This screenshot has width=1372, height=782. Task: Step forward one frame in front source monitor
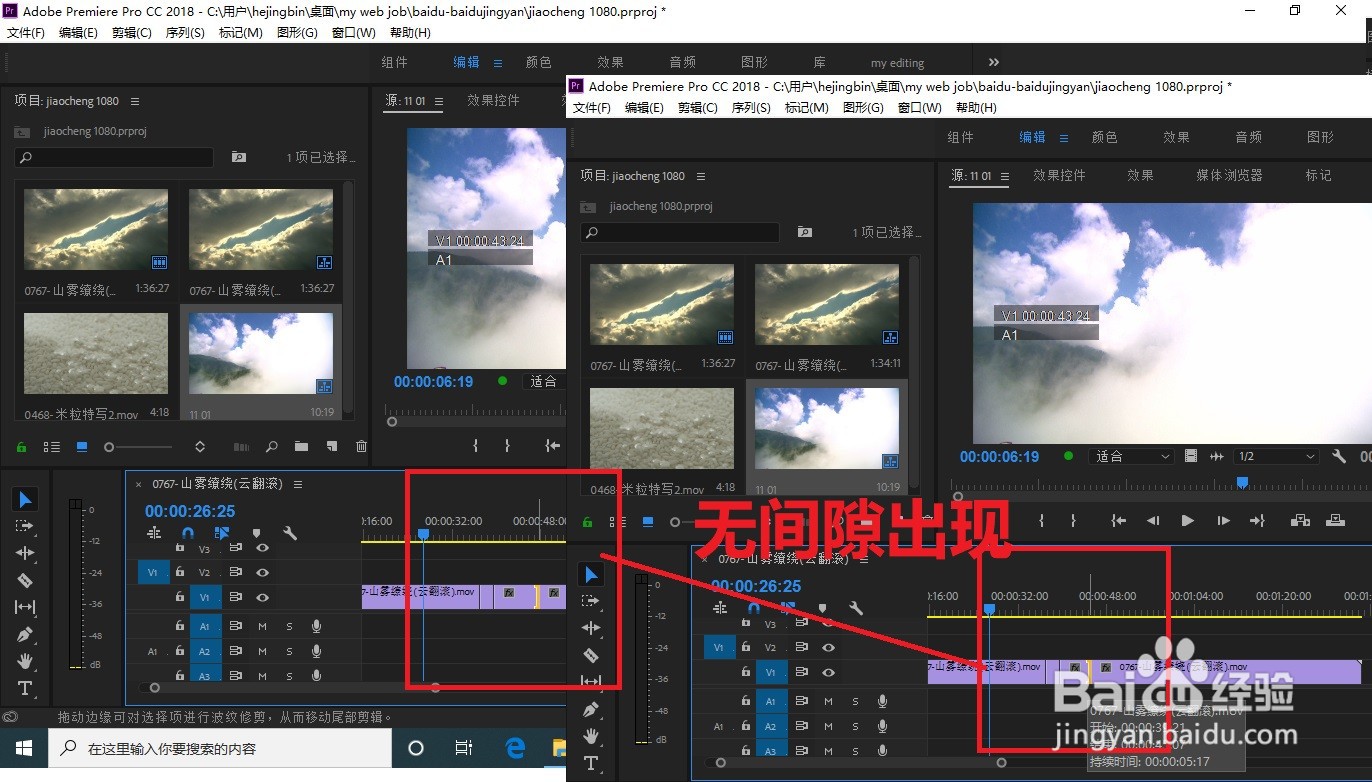[x=1223, y=520]
